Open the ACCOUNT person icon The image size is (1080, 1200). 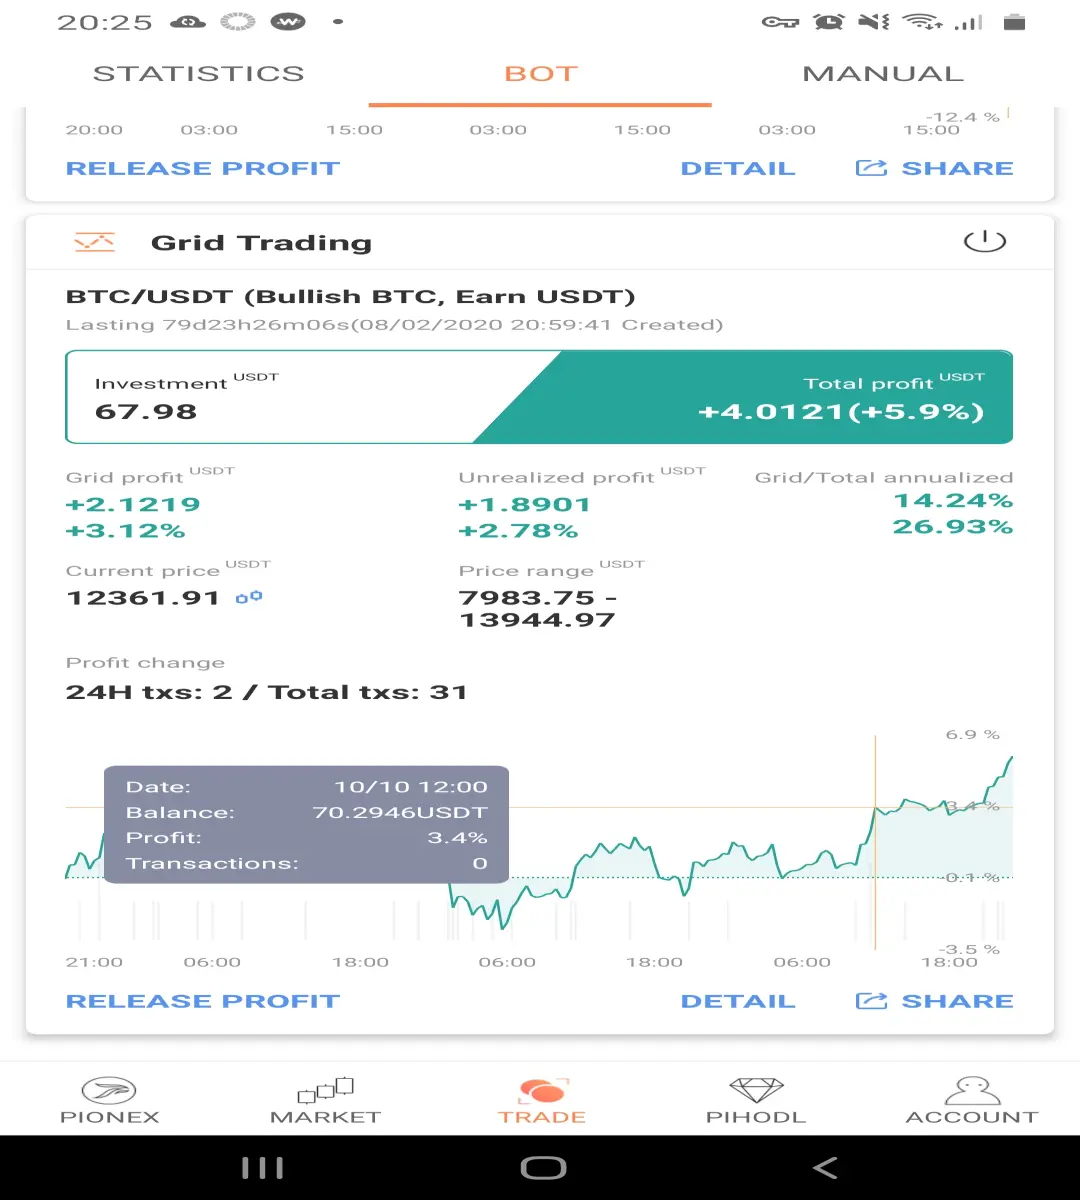coord(972,1090)
